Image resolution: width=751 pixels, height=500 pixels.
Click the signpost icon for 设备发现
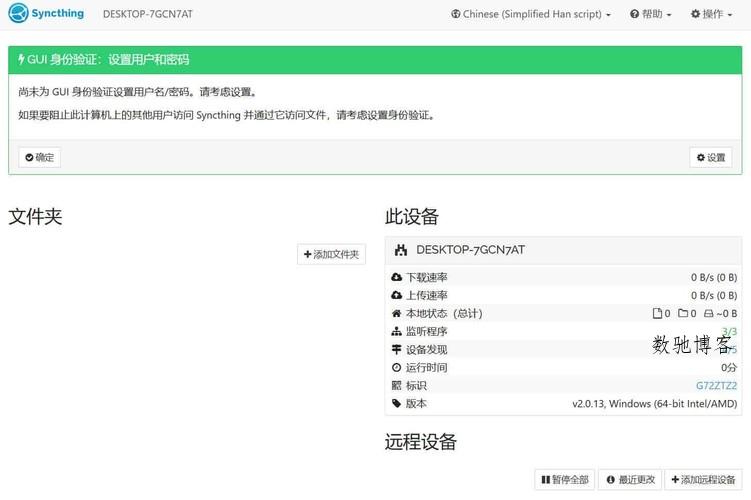tap(397, 350)
